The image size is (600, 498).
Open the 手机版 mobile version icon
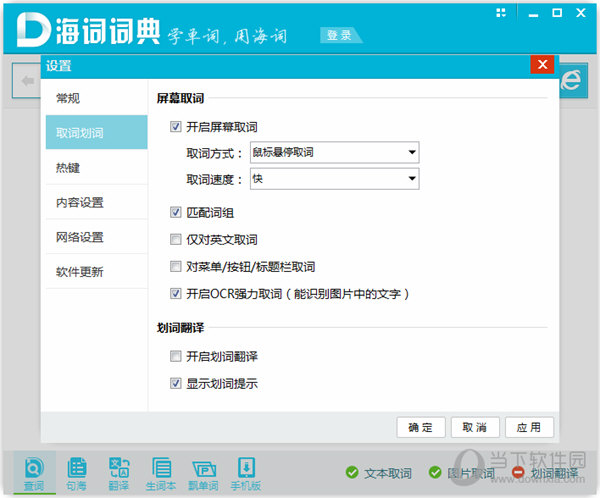pyautogui.click(x=246, y=473)
